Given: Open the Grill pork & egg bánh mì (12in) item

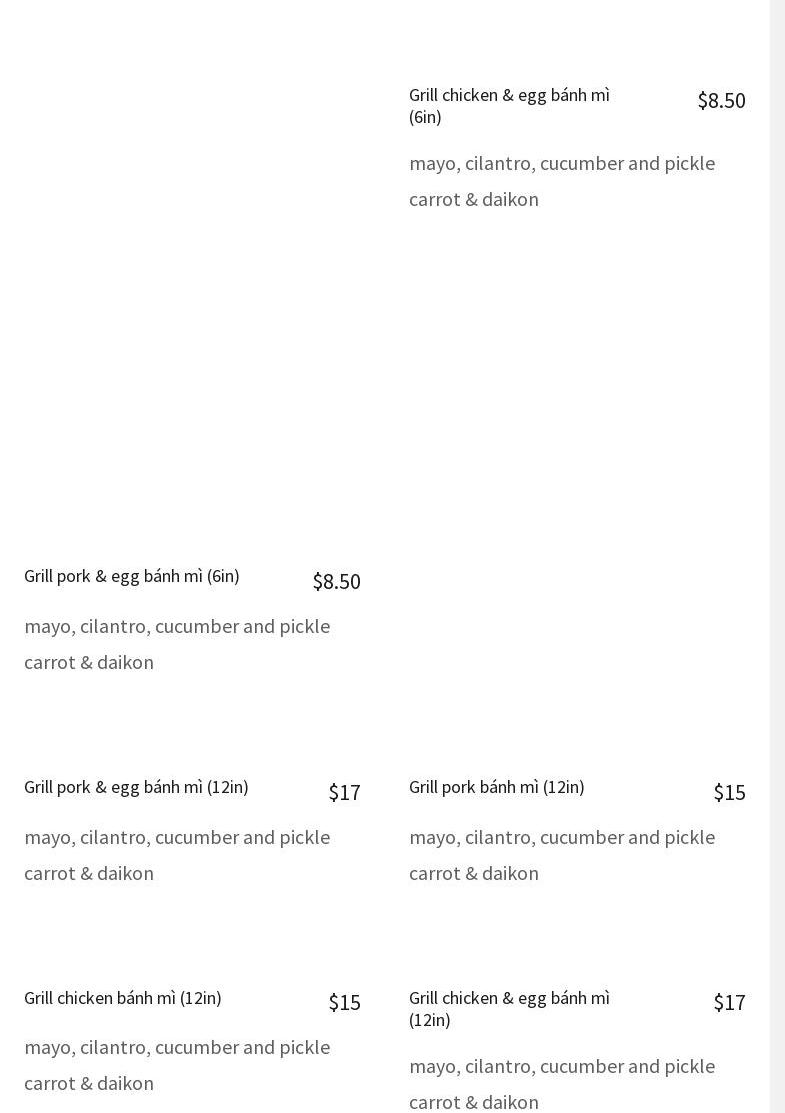Looking at the screenshot, I should click(136, 787).
